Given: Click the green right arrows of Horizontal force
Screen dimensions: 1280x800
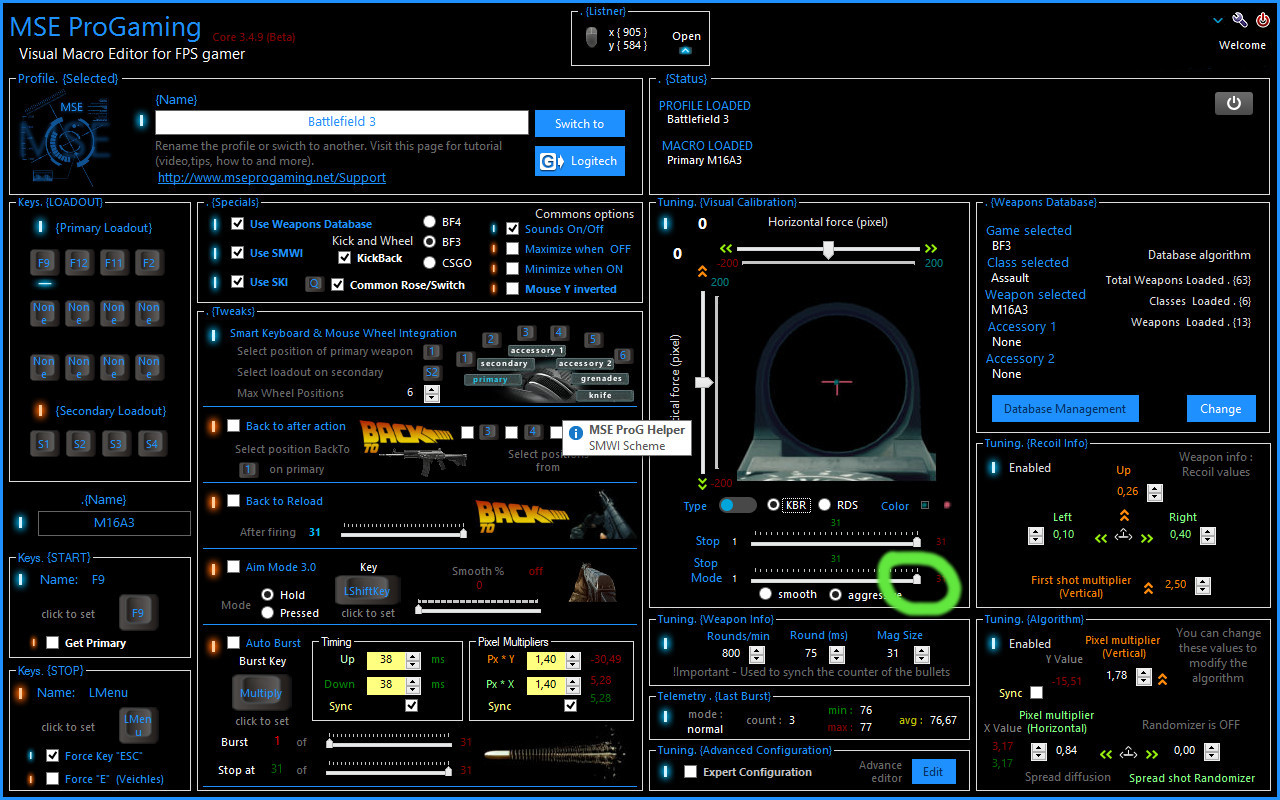Looking at the screenshot, I should pyautogui.click(x=931, y=249).
